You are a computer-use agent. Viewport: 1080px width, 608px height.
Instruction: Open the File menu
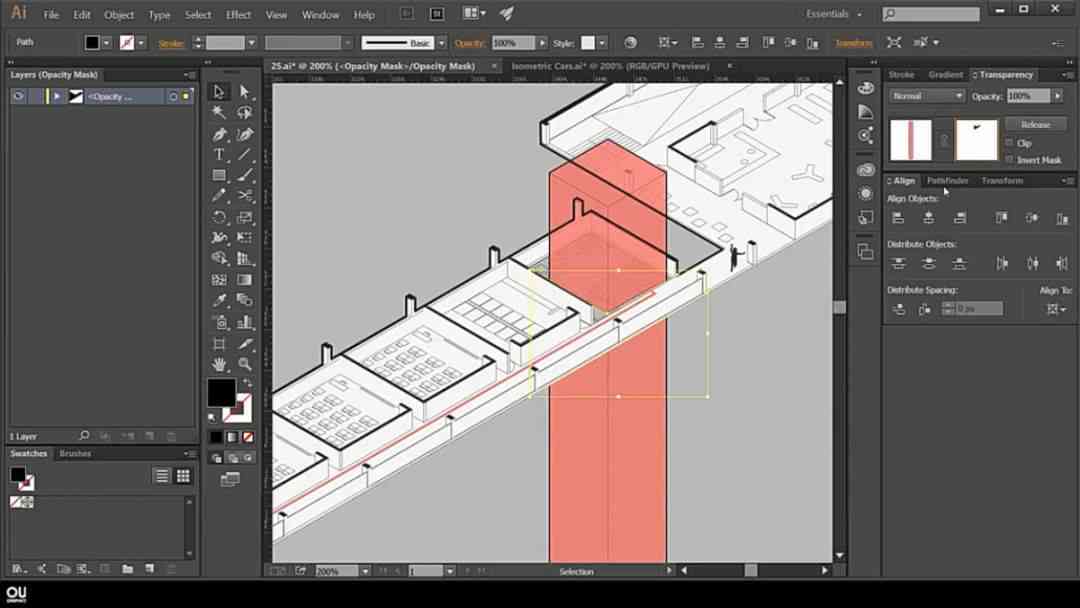[x=51, y=14]
